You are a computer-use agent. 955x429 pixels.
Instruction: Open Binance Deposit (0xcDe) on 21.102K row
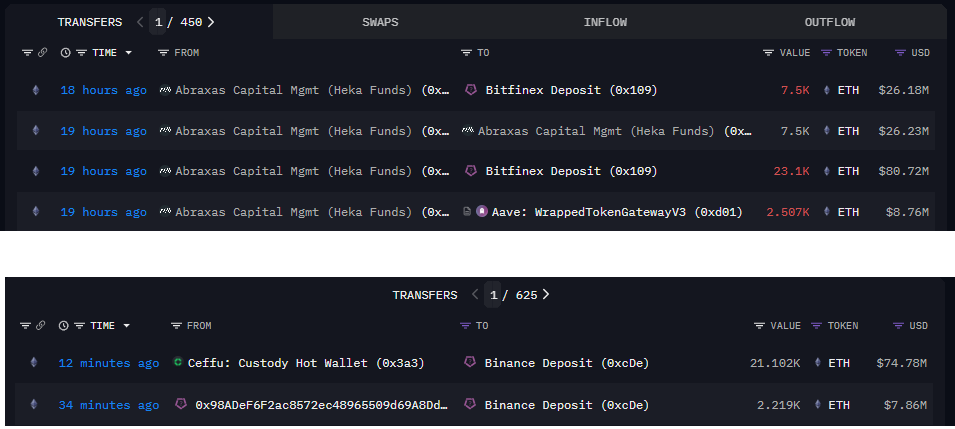coord(567,363)
